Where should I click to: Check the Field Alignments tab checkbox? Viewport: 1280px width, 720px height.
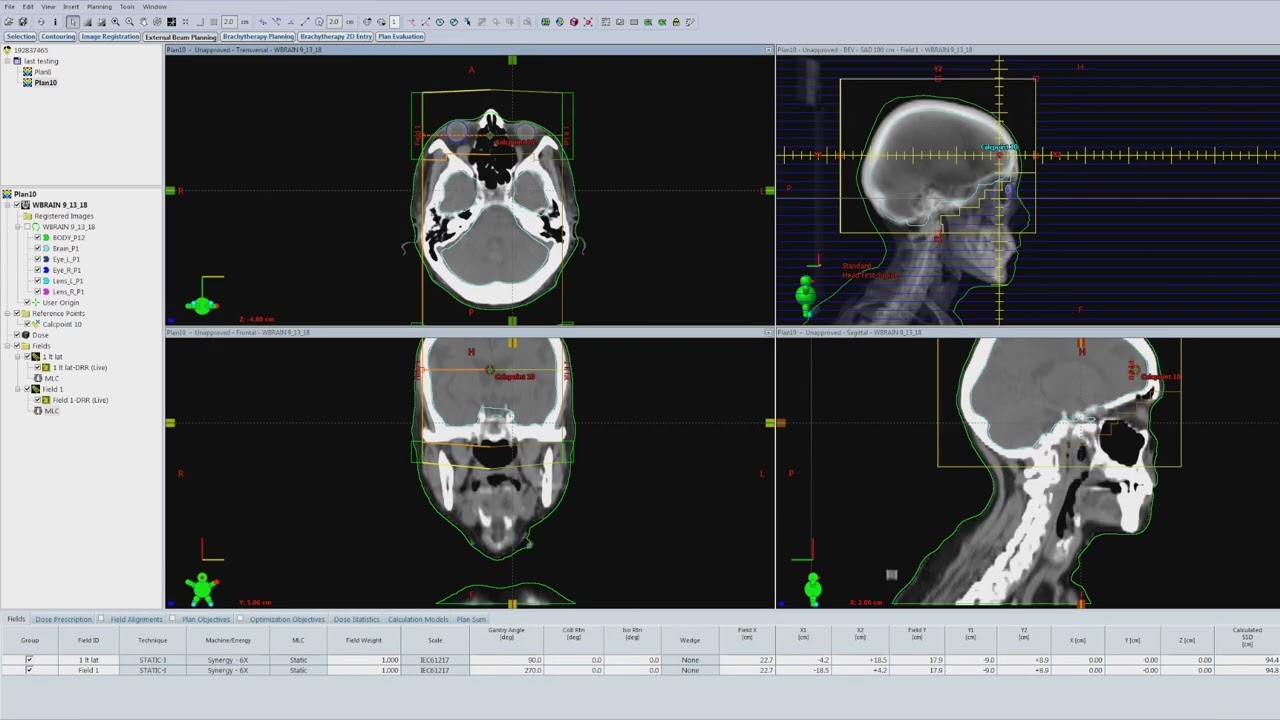pyautogui.click(x=101, y=620)
